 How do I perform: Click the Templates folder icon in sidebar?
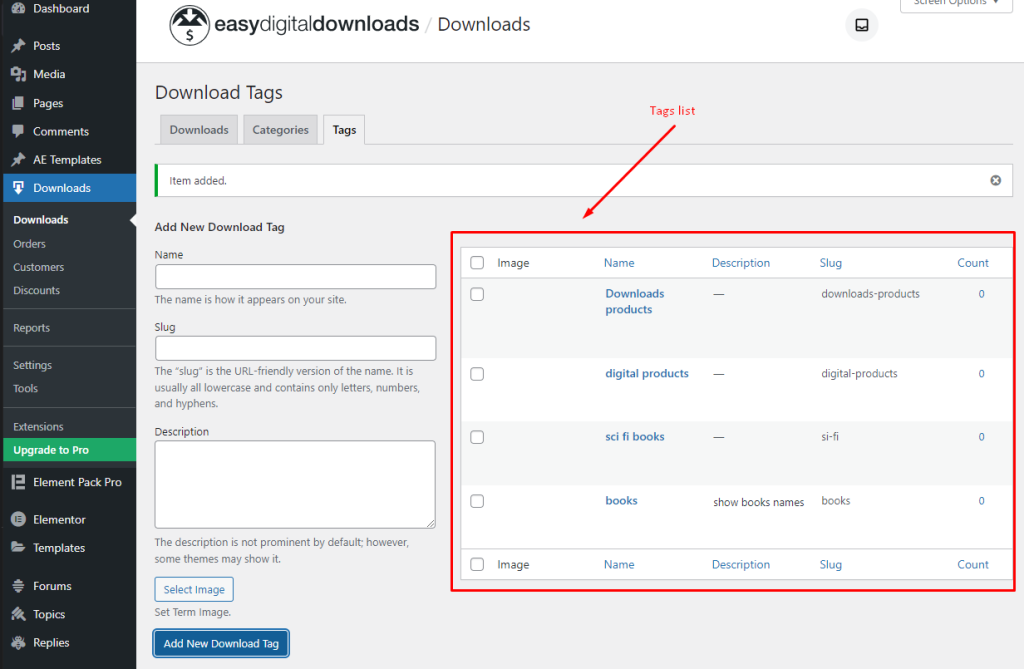18,548
